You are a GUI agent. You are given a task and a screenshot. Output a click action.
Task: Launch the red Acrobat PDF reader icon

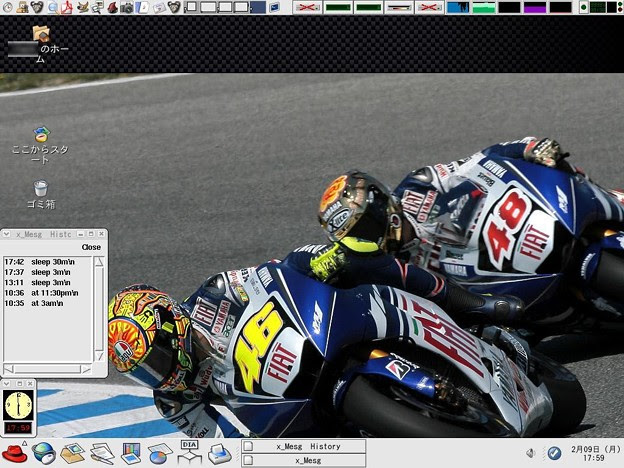point(67,7)
